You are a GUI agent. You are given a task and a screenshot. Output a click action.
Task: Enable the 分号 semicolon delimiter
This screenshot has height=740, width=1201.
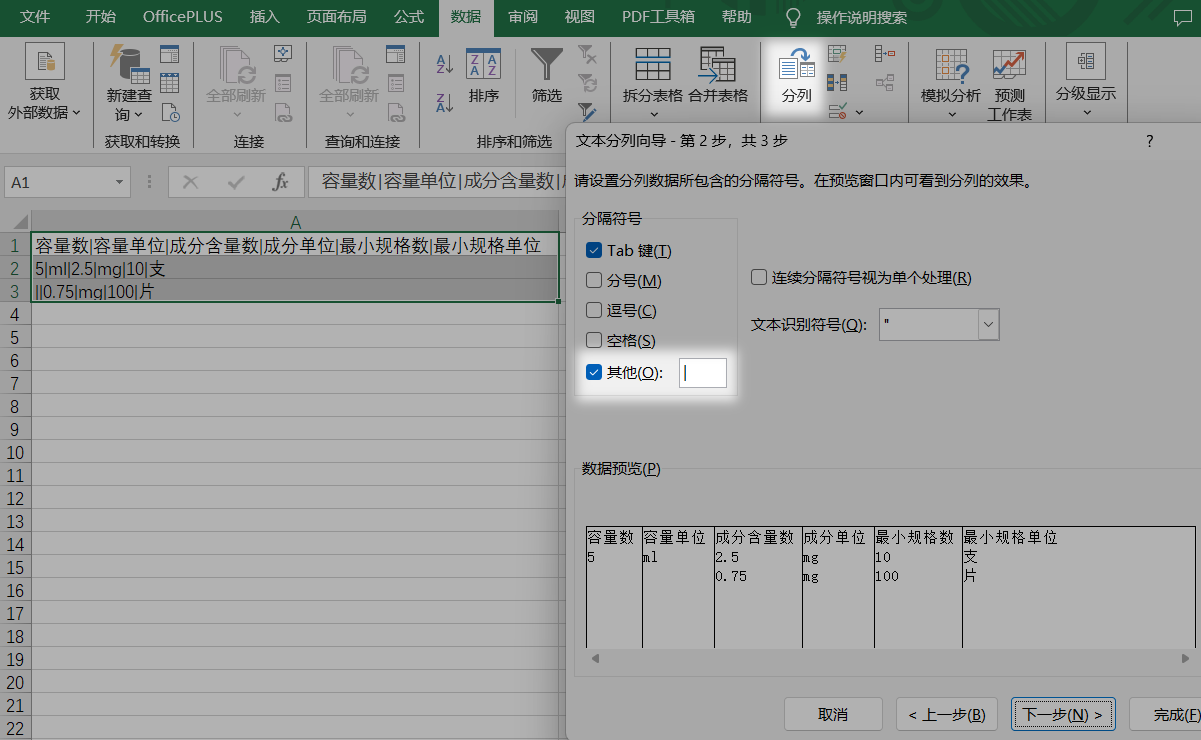coord(594,280)
